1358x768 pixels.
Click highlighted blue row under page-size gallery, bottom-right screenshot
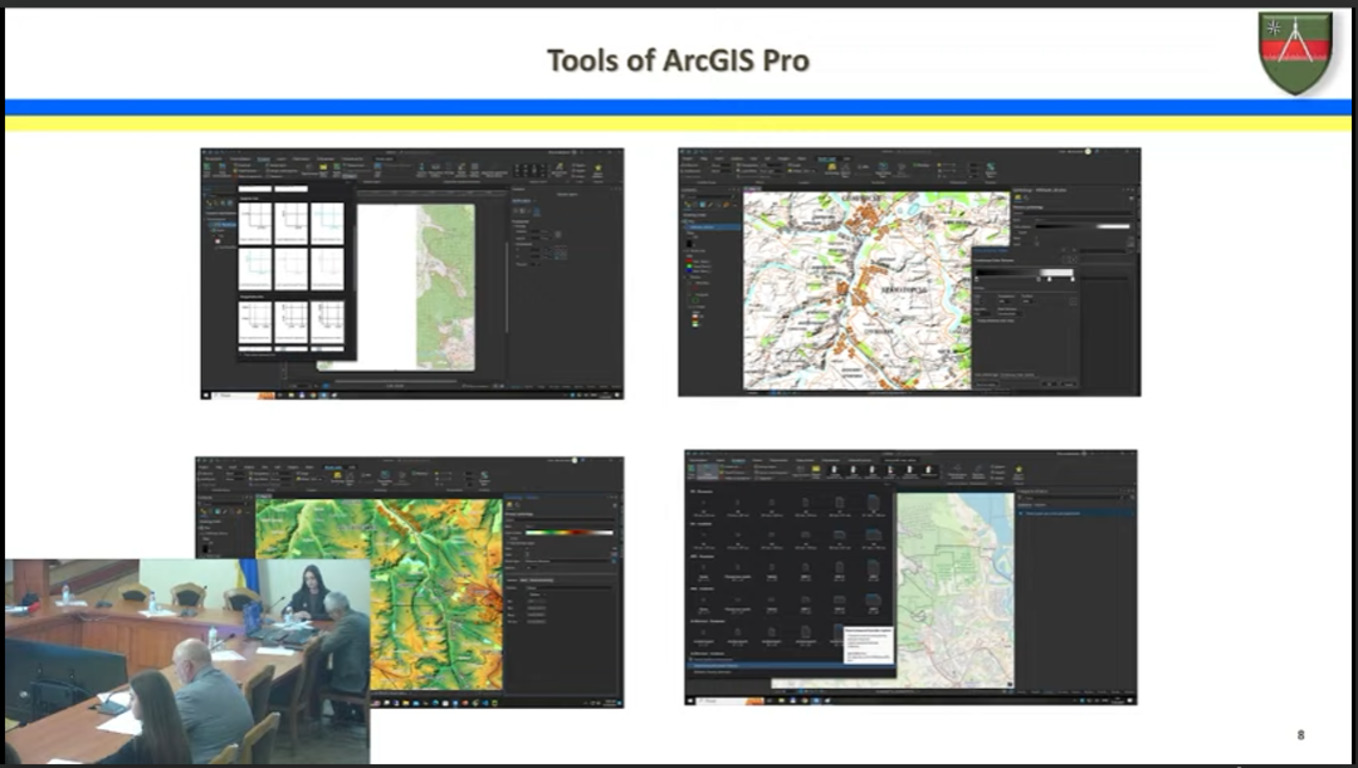click(x=789, y=665)
